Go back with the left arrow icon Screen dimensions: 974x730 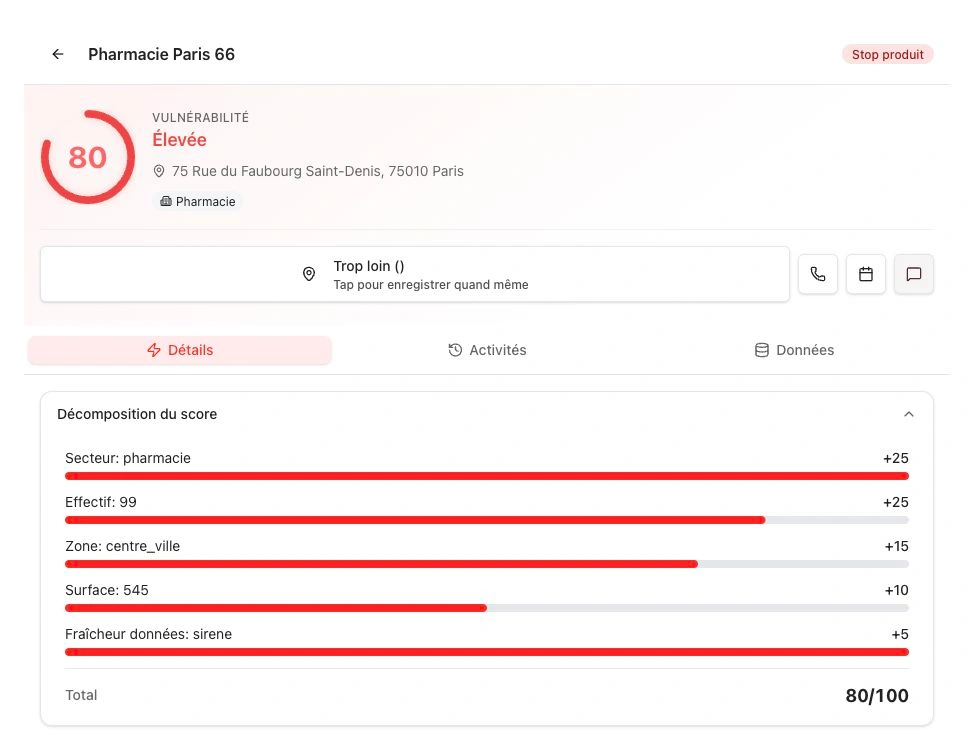click(58, 54)
